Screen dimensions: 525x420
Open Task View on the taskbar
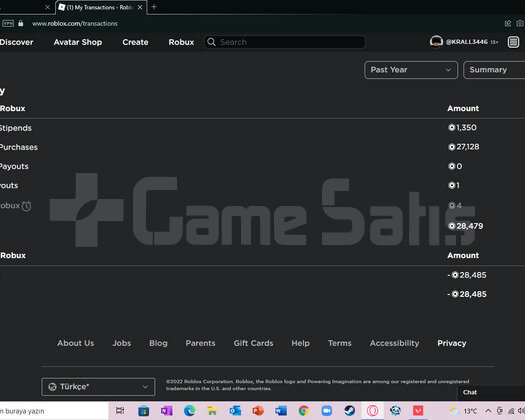tap(120, 410)
